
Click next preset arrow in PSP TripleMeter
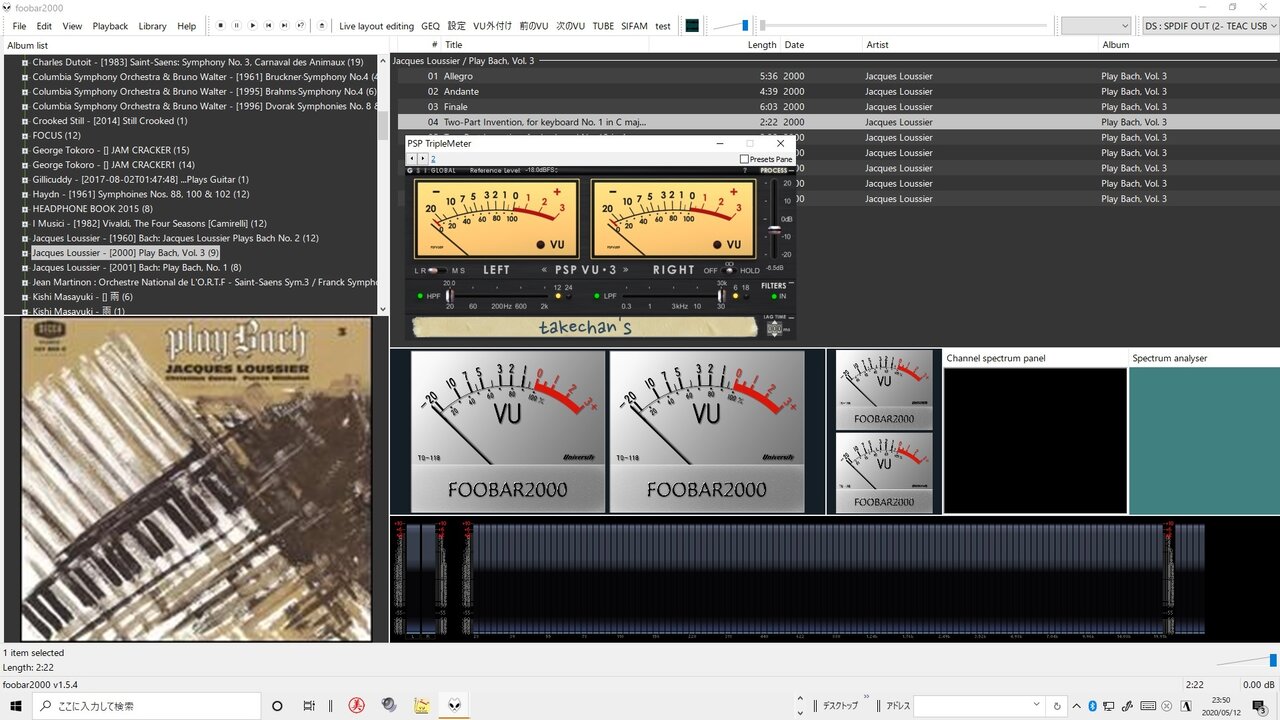[422, 159]
